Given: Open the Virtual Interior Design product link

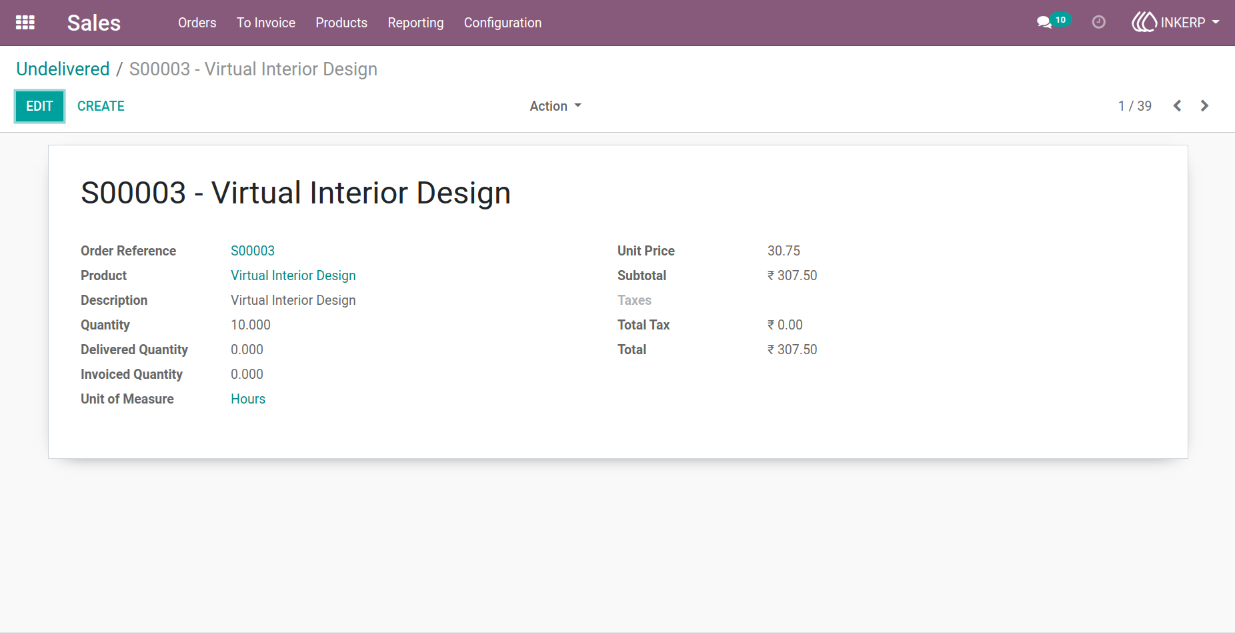Looking at the screenshot, I should [293, 275].
